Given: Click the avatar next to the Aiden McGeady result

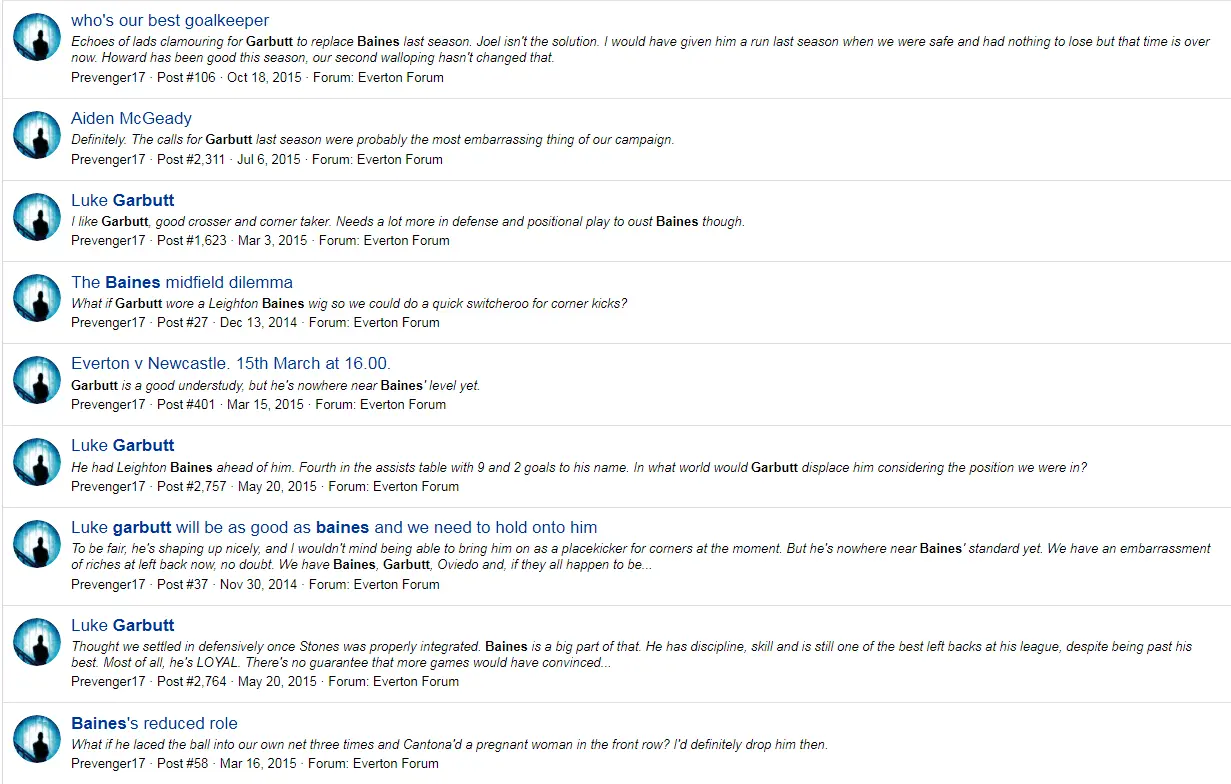Looking at the screenshot, I should tap(37, 135).
